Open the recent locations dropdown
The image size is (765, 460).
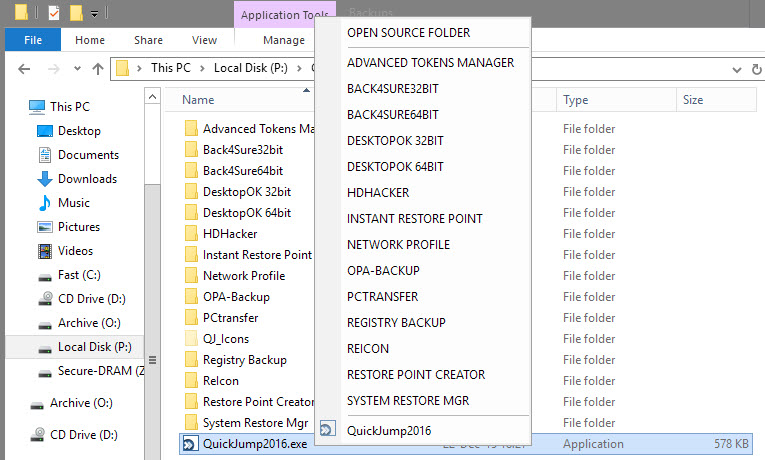77,69
